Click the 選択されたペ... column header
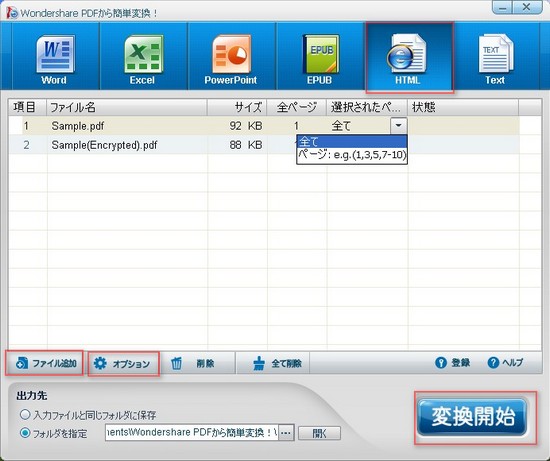This screenshot has height=461, width=550. pos(367,107)
